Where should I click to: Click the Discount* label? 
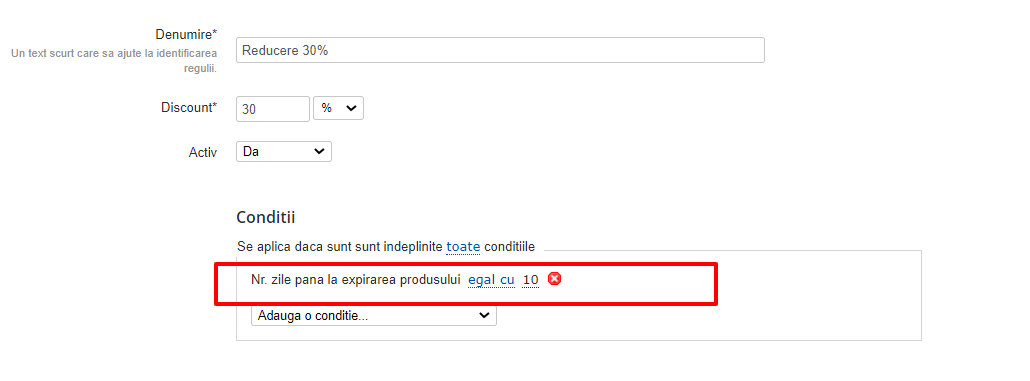click(189, 108)
